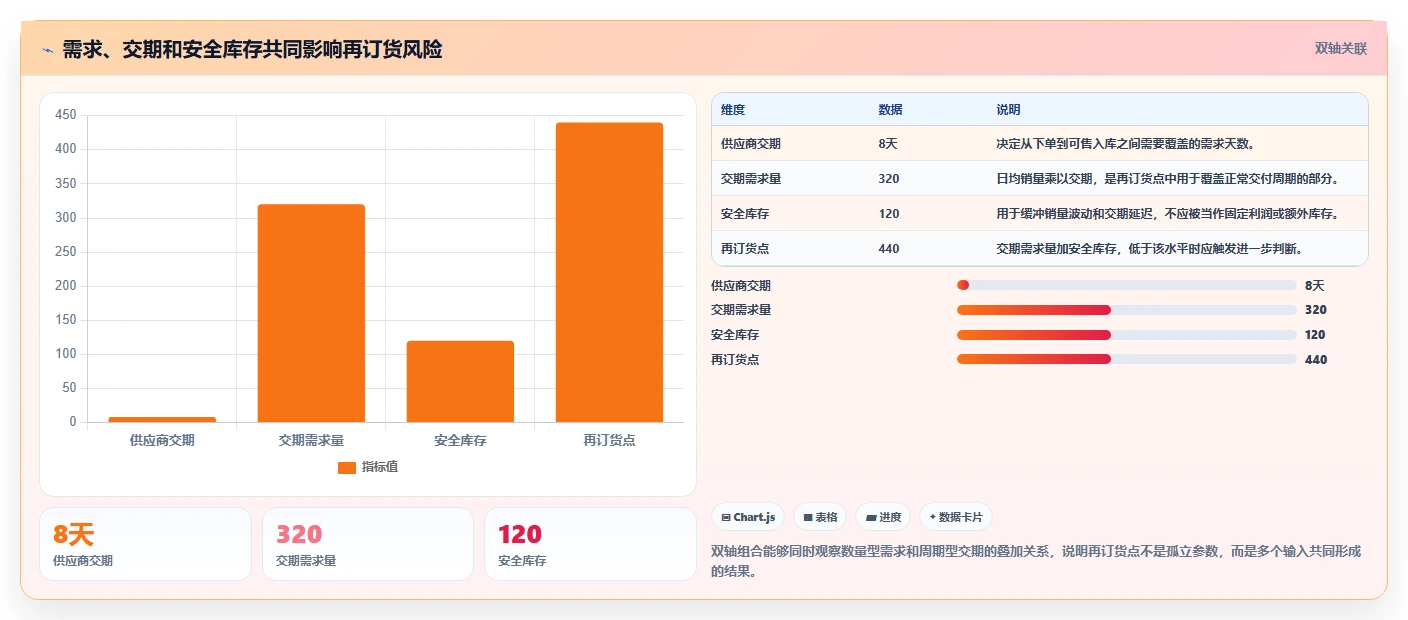Click the 交期需求量 bar in the chart

click(311, 313)
